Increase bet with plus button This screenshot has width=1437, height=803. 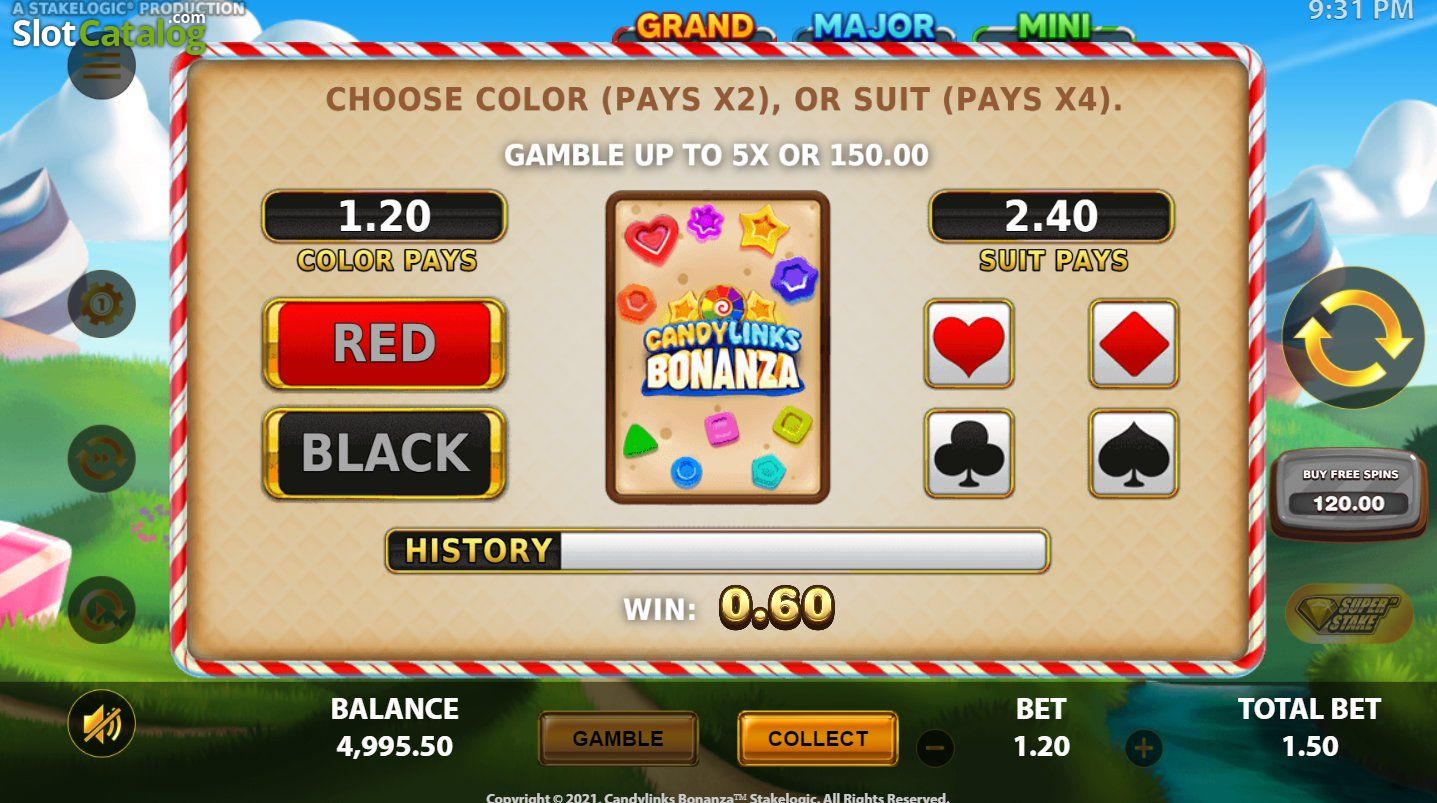coord(1145,748)
